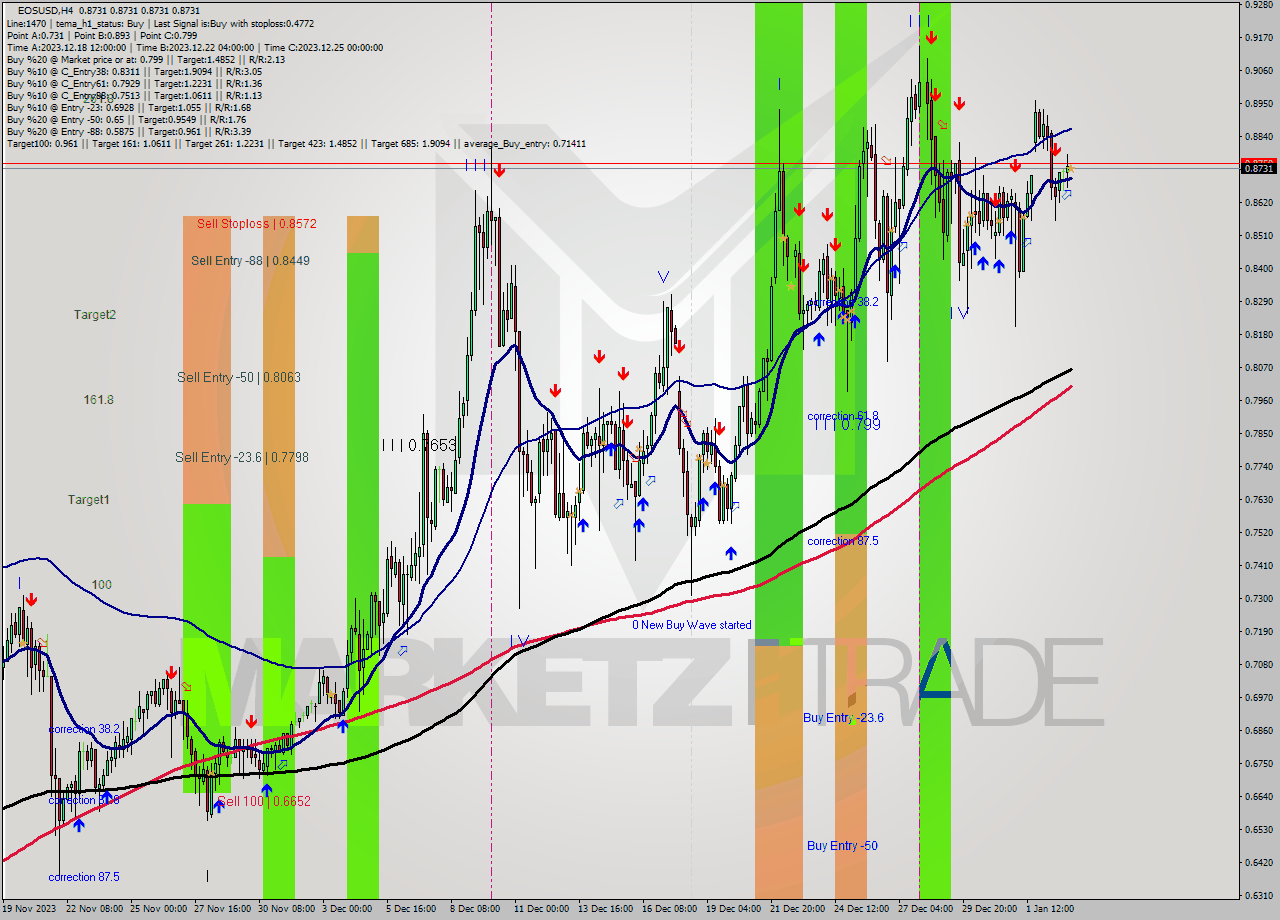The height and width of the screenshot is (920, 1280).
Task: Click the 'Target2' chart label
Action: pyautogui.click(x=94, y=314)
